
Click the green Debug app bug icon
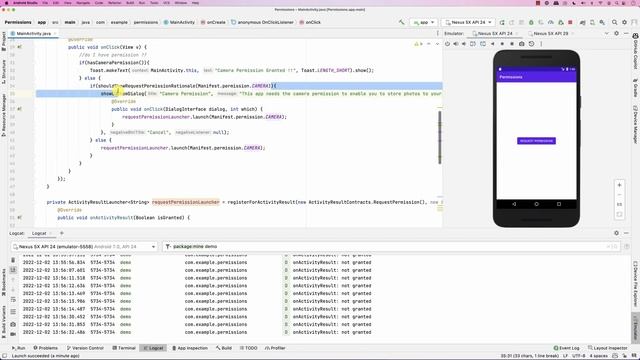click(x=531, y=22)
